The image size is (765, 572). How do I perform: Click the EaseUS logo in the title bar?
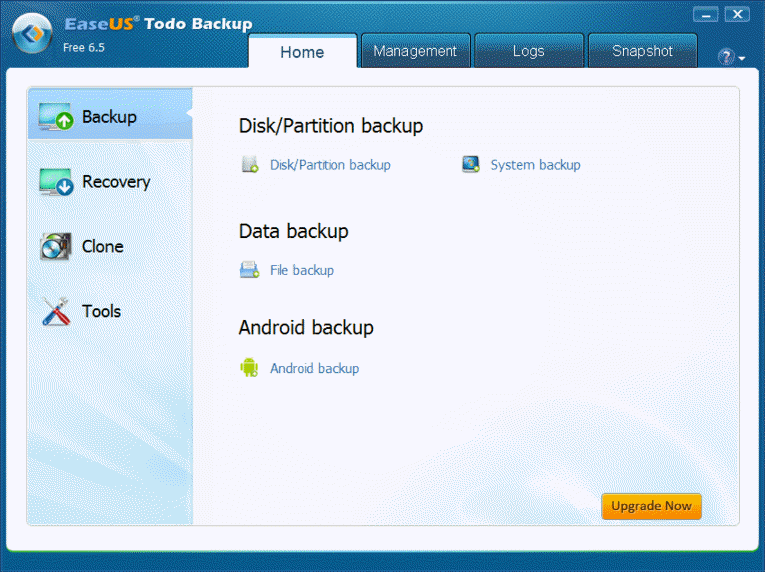pos(33,33)
